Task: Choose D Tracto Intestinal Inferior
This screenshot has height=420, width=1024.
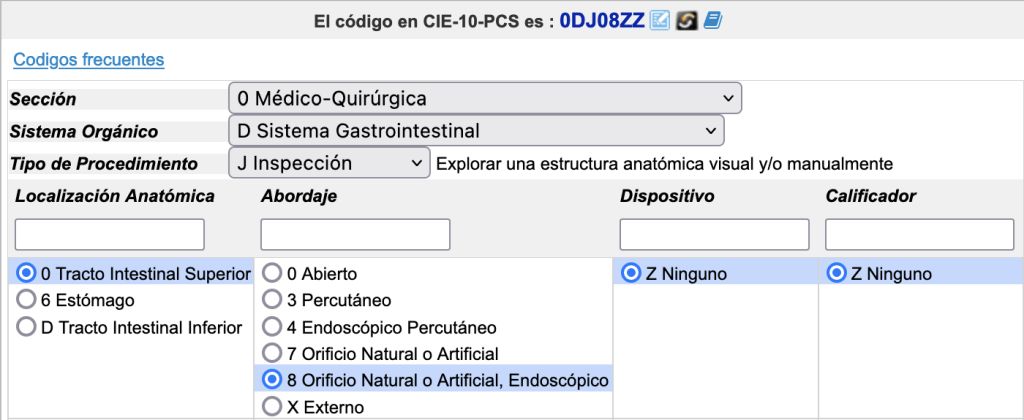Action: (26, 327)
